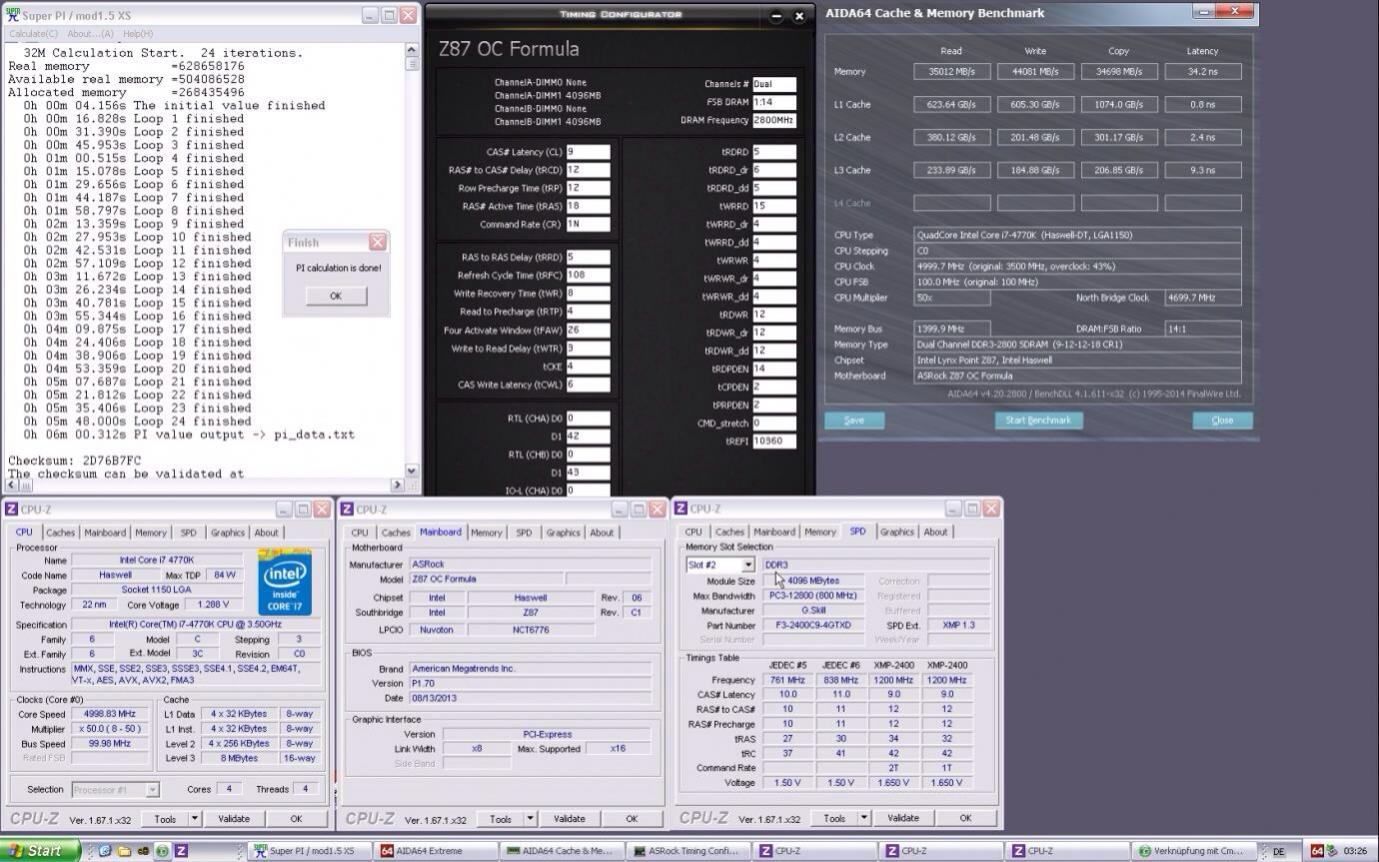1379x862 pixels.
Task: Switch to ASRock Timing Configurator taskbar item
Action: 690,851
